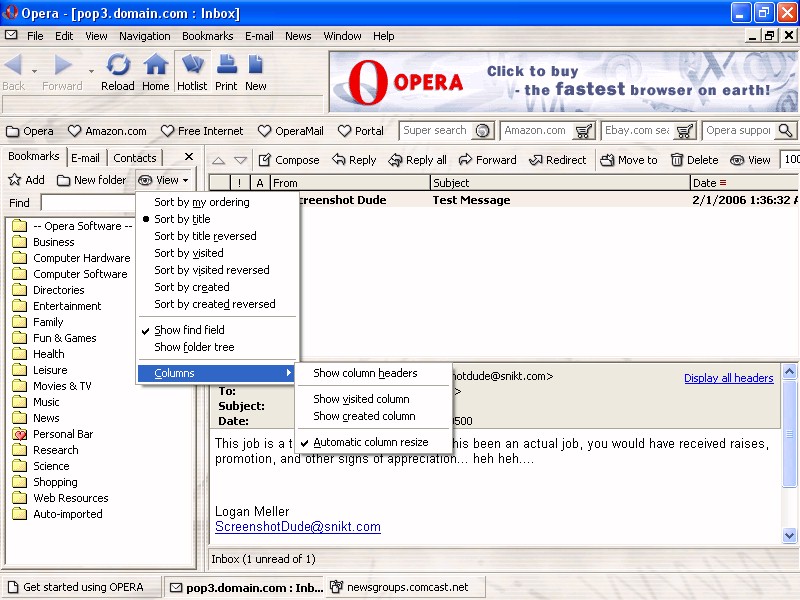The width and height of the screenshot is (800, 600).
Task: Open the mail View dropdown
Action: (x=751, y=160)
